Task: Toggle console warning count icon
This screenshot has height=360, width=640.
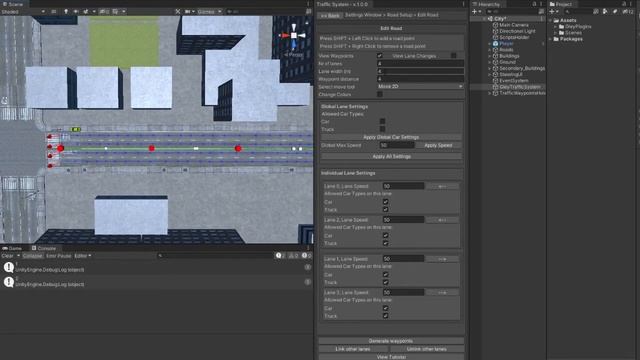Action: pyautogui.click(x=293, y=256)
